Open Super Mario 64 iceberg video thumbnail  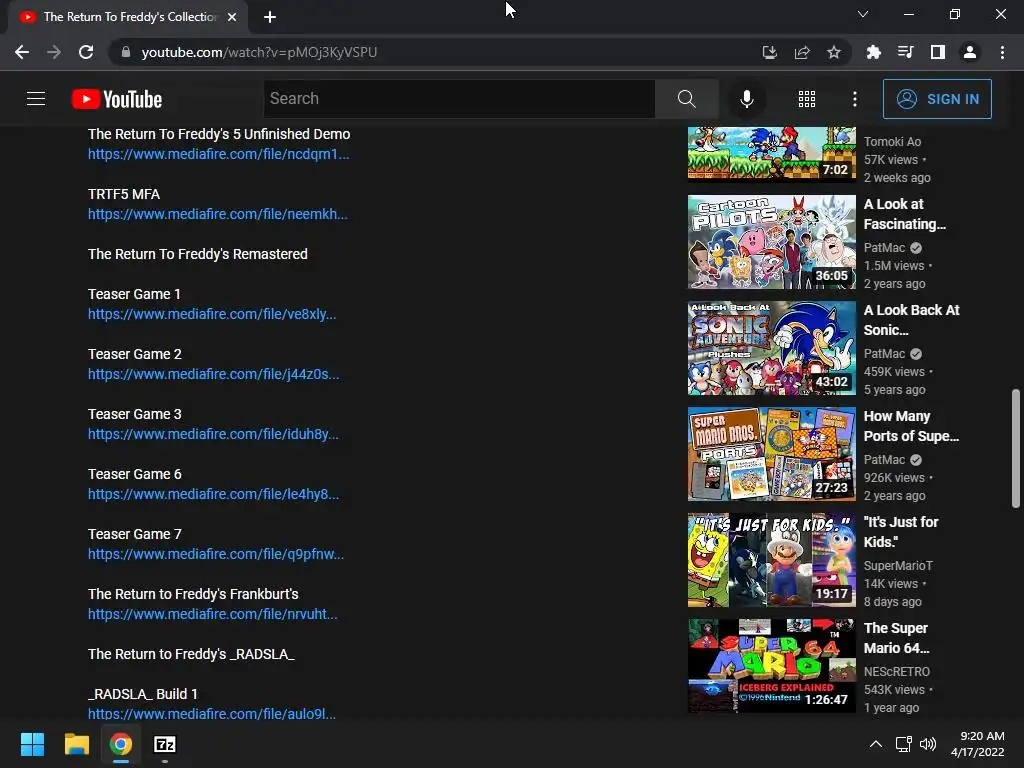pos(771,665)
